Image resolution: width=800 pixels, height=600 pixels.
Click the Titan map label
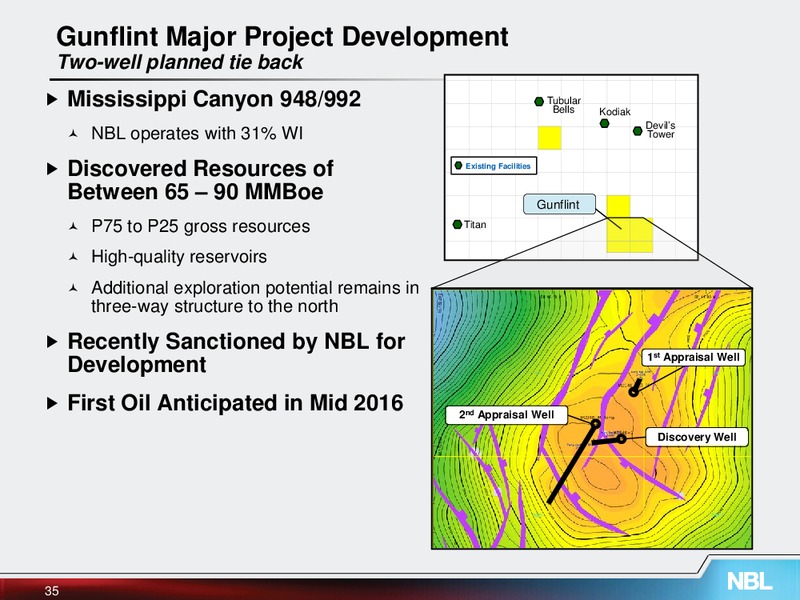(x=475, y=224)
